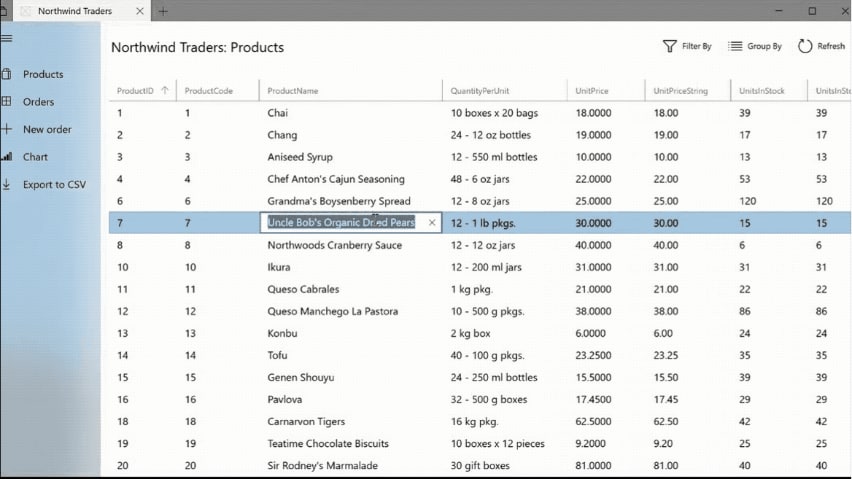The height and width of the screenshot is (479, 852).
Task: Close the Northwind Traders tab
Action: (x=140, y=11)
